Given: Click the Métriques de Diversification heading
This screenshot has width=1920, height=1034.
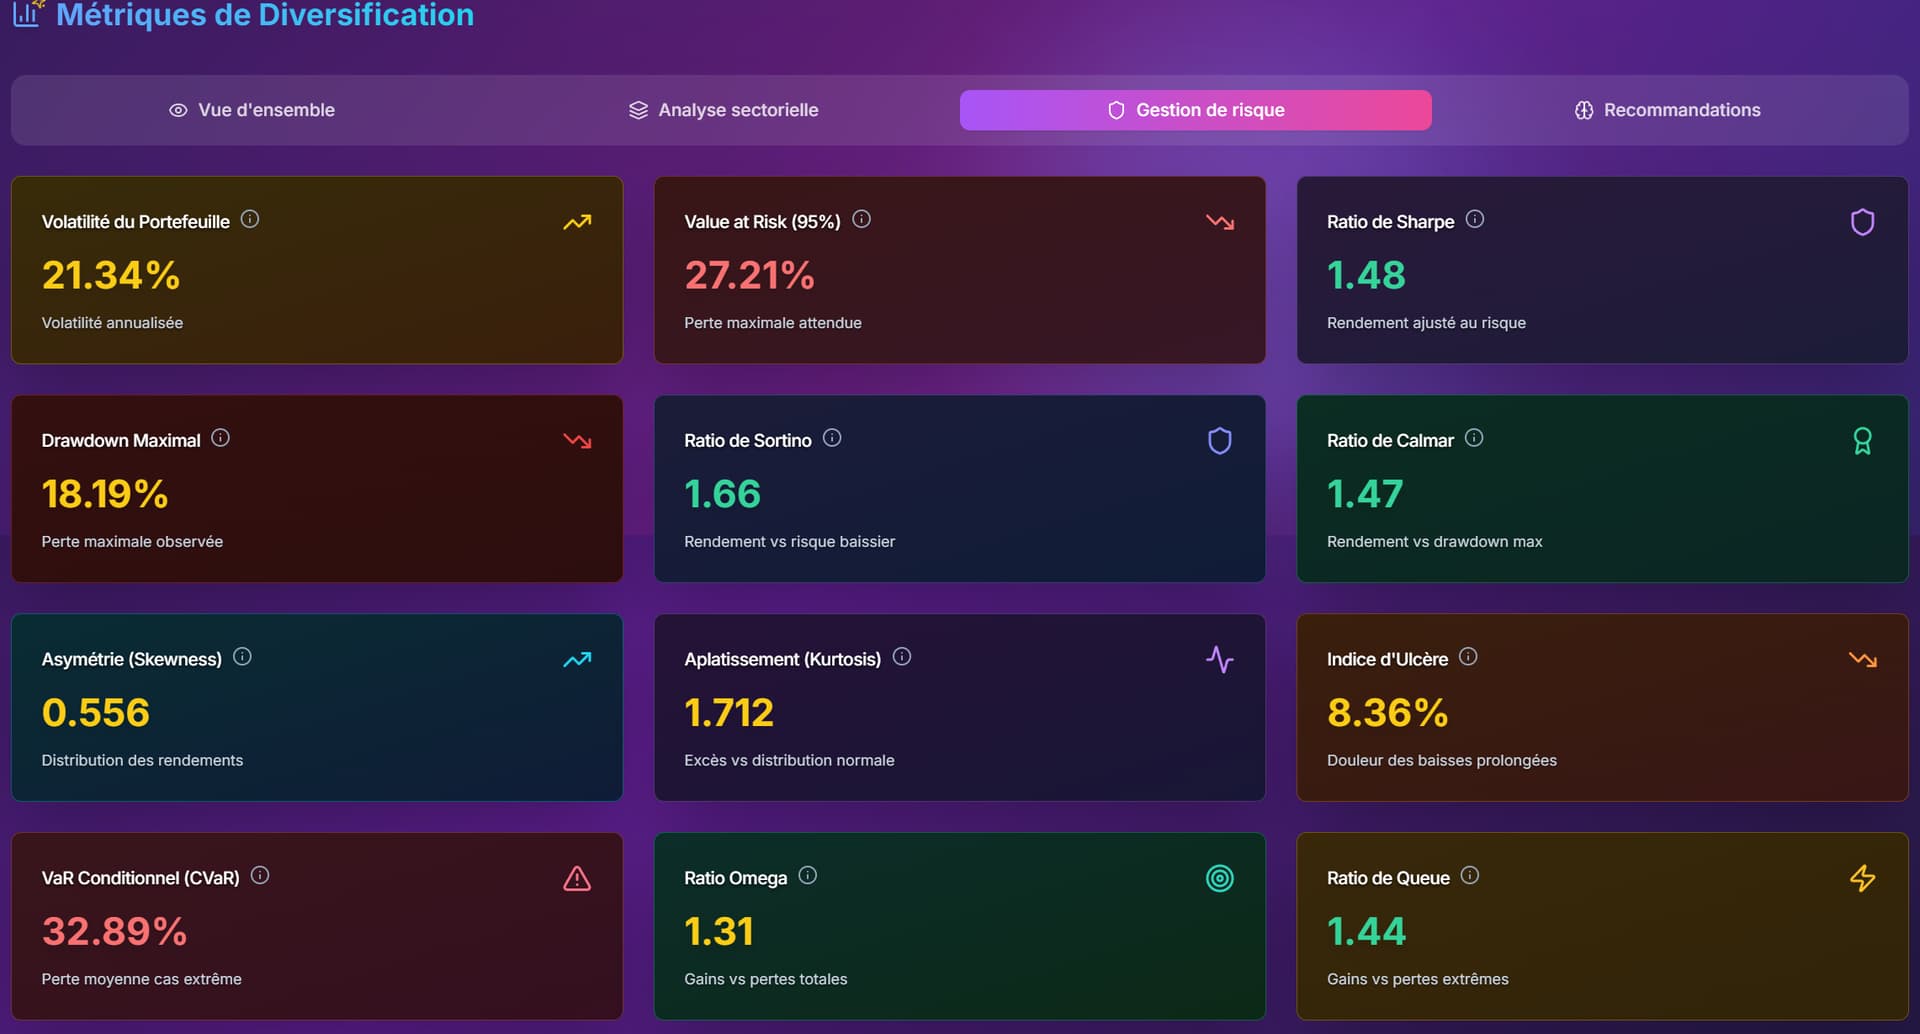Looking at the screenshot, I should pyautogui.click(x=265, y=15).
